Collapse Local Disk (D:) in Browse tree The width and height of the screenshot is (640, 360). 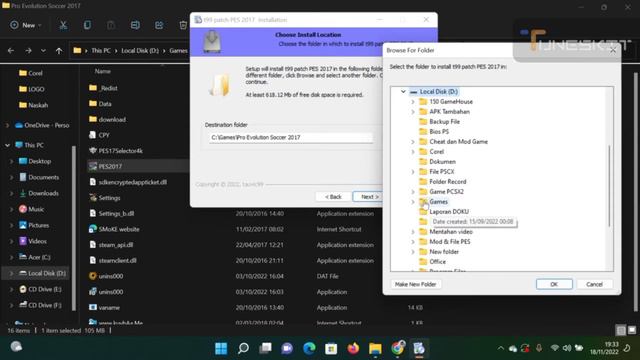point(403,91)
